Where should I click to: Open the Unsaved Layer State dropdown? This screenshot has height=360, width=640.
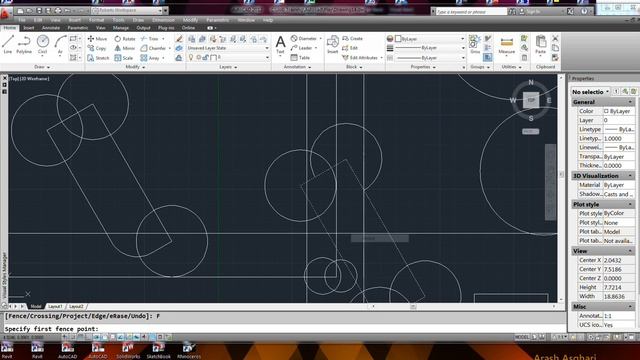pos(228,48)
